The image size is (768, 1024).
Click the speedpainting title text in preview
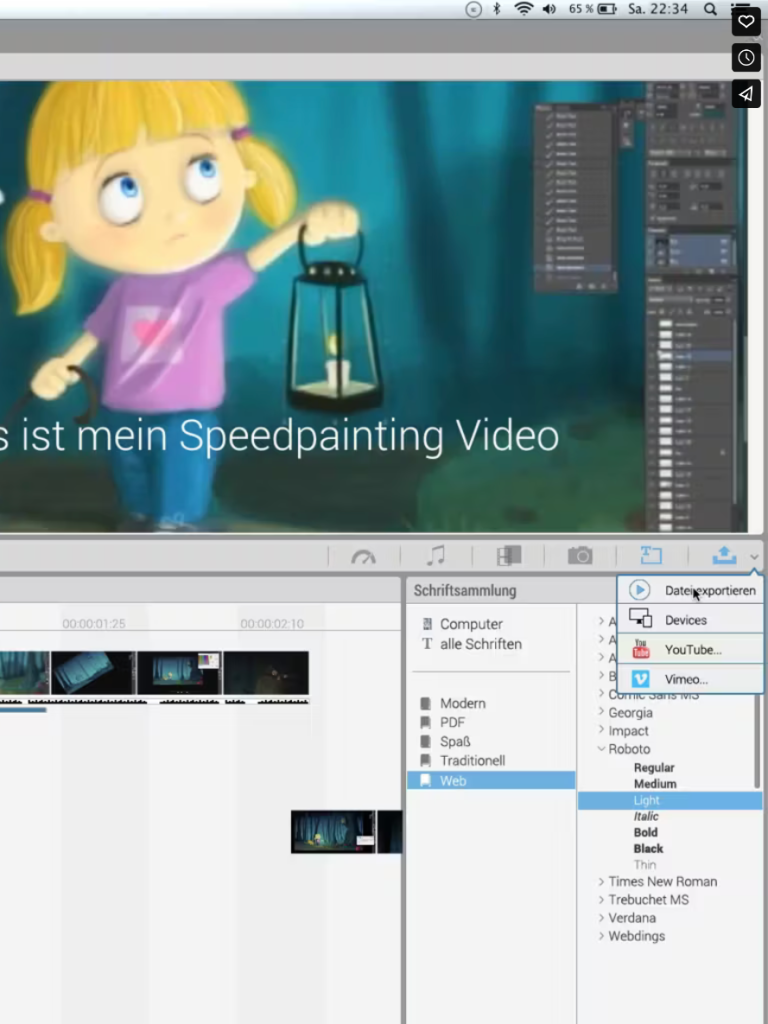coord(280,436)
